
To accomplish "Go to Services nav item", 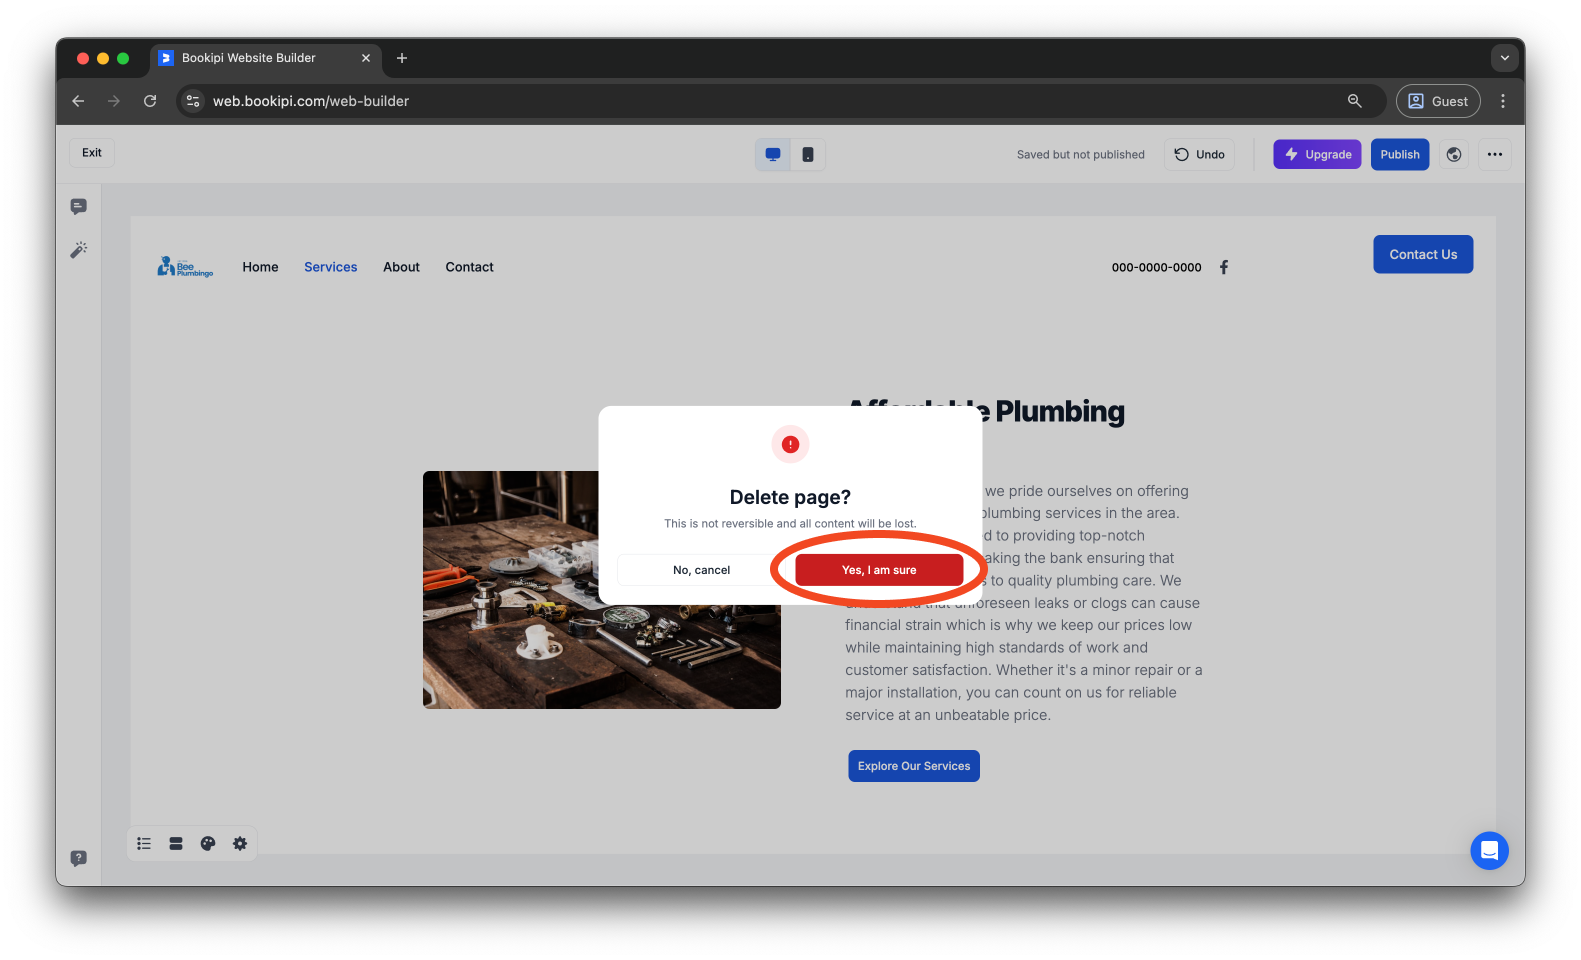I will click(x=331, y=267).
